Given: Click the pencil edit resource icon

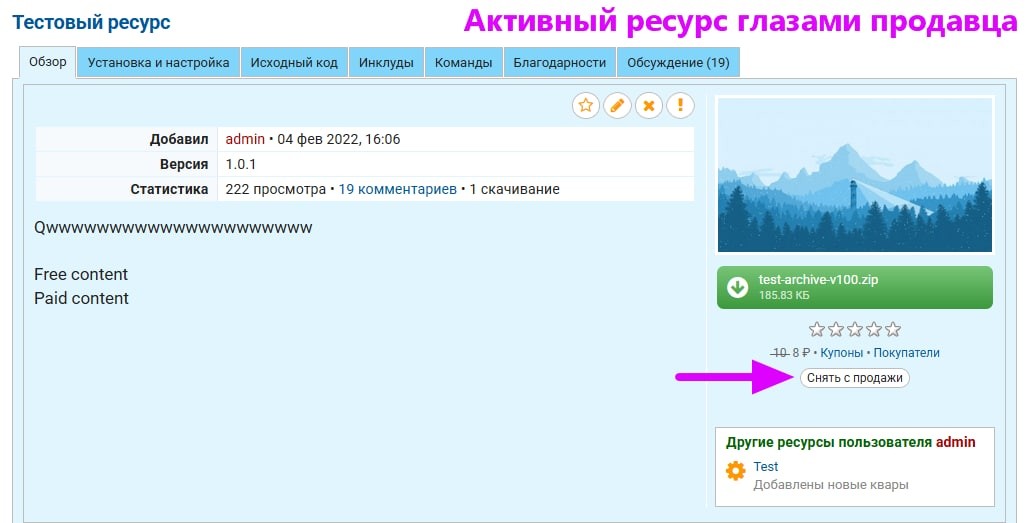Looking at the screenshot, I should pos(617,105).
